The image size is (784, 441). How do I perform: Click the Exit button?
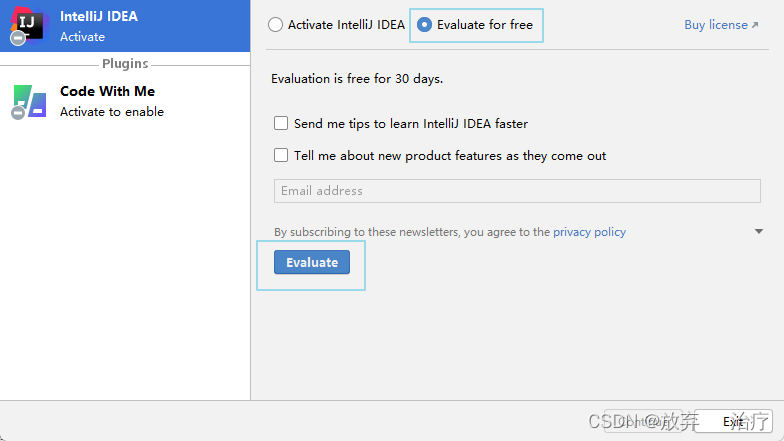click(733, 422)
